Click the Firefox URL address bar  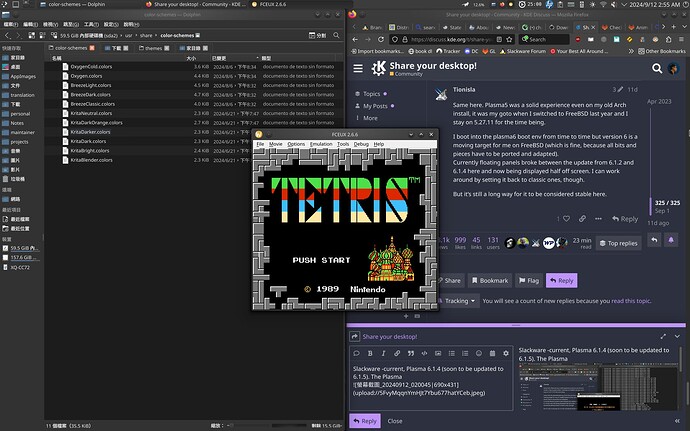(x=451, y=39)
